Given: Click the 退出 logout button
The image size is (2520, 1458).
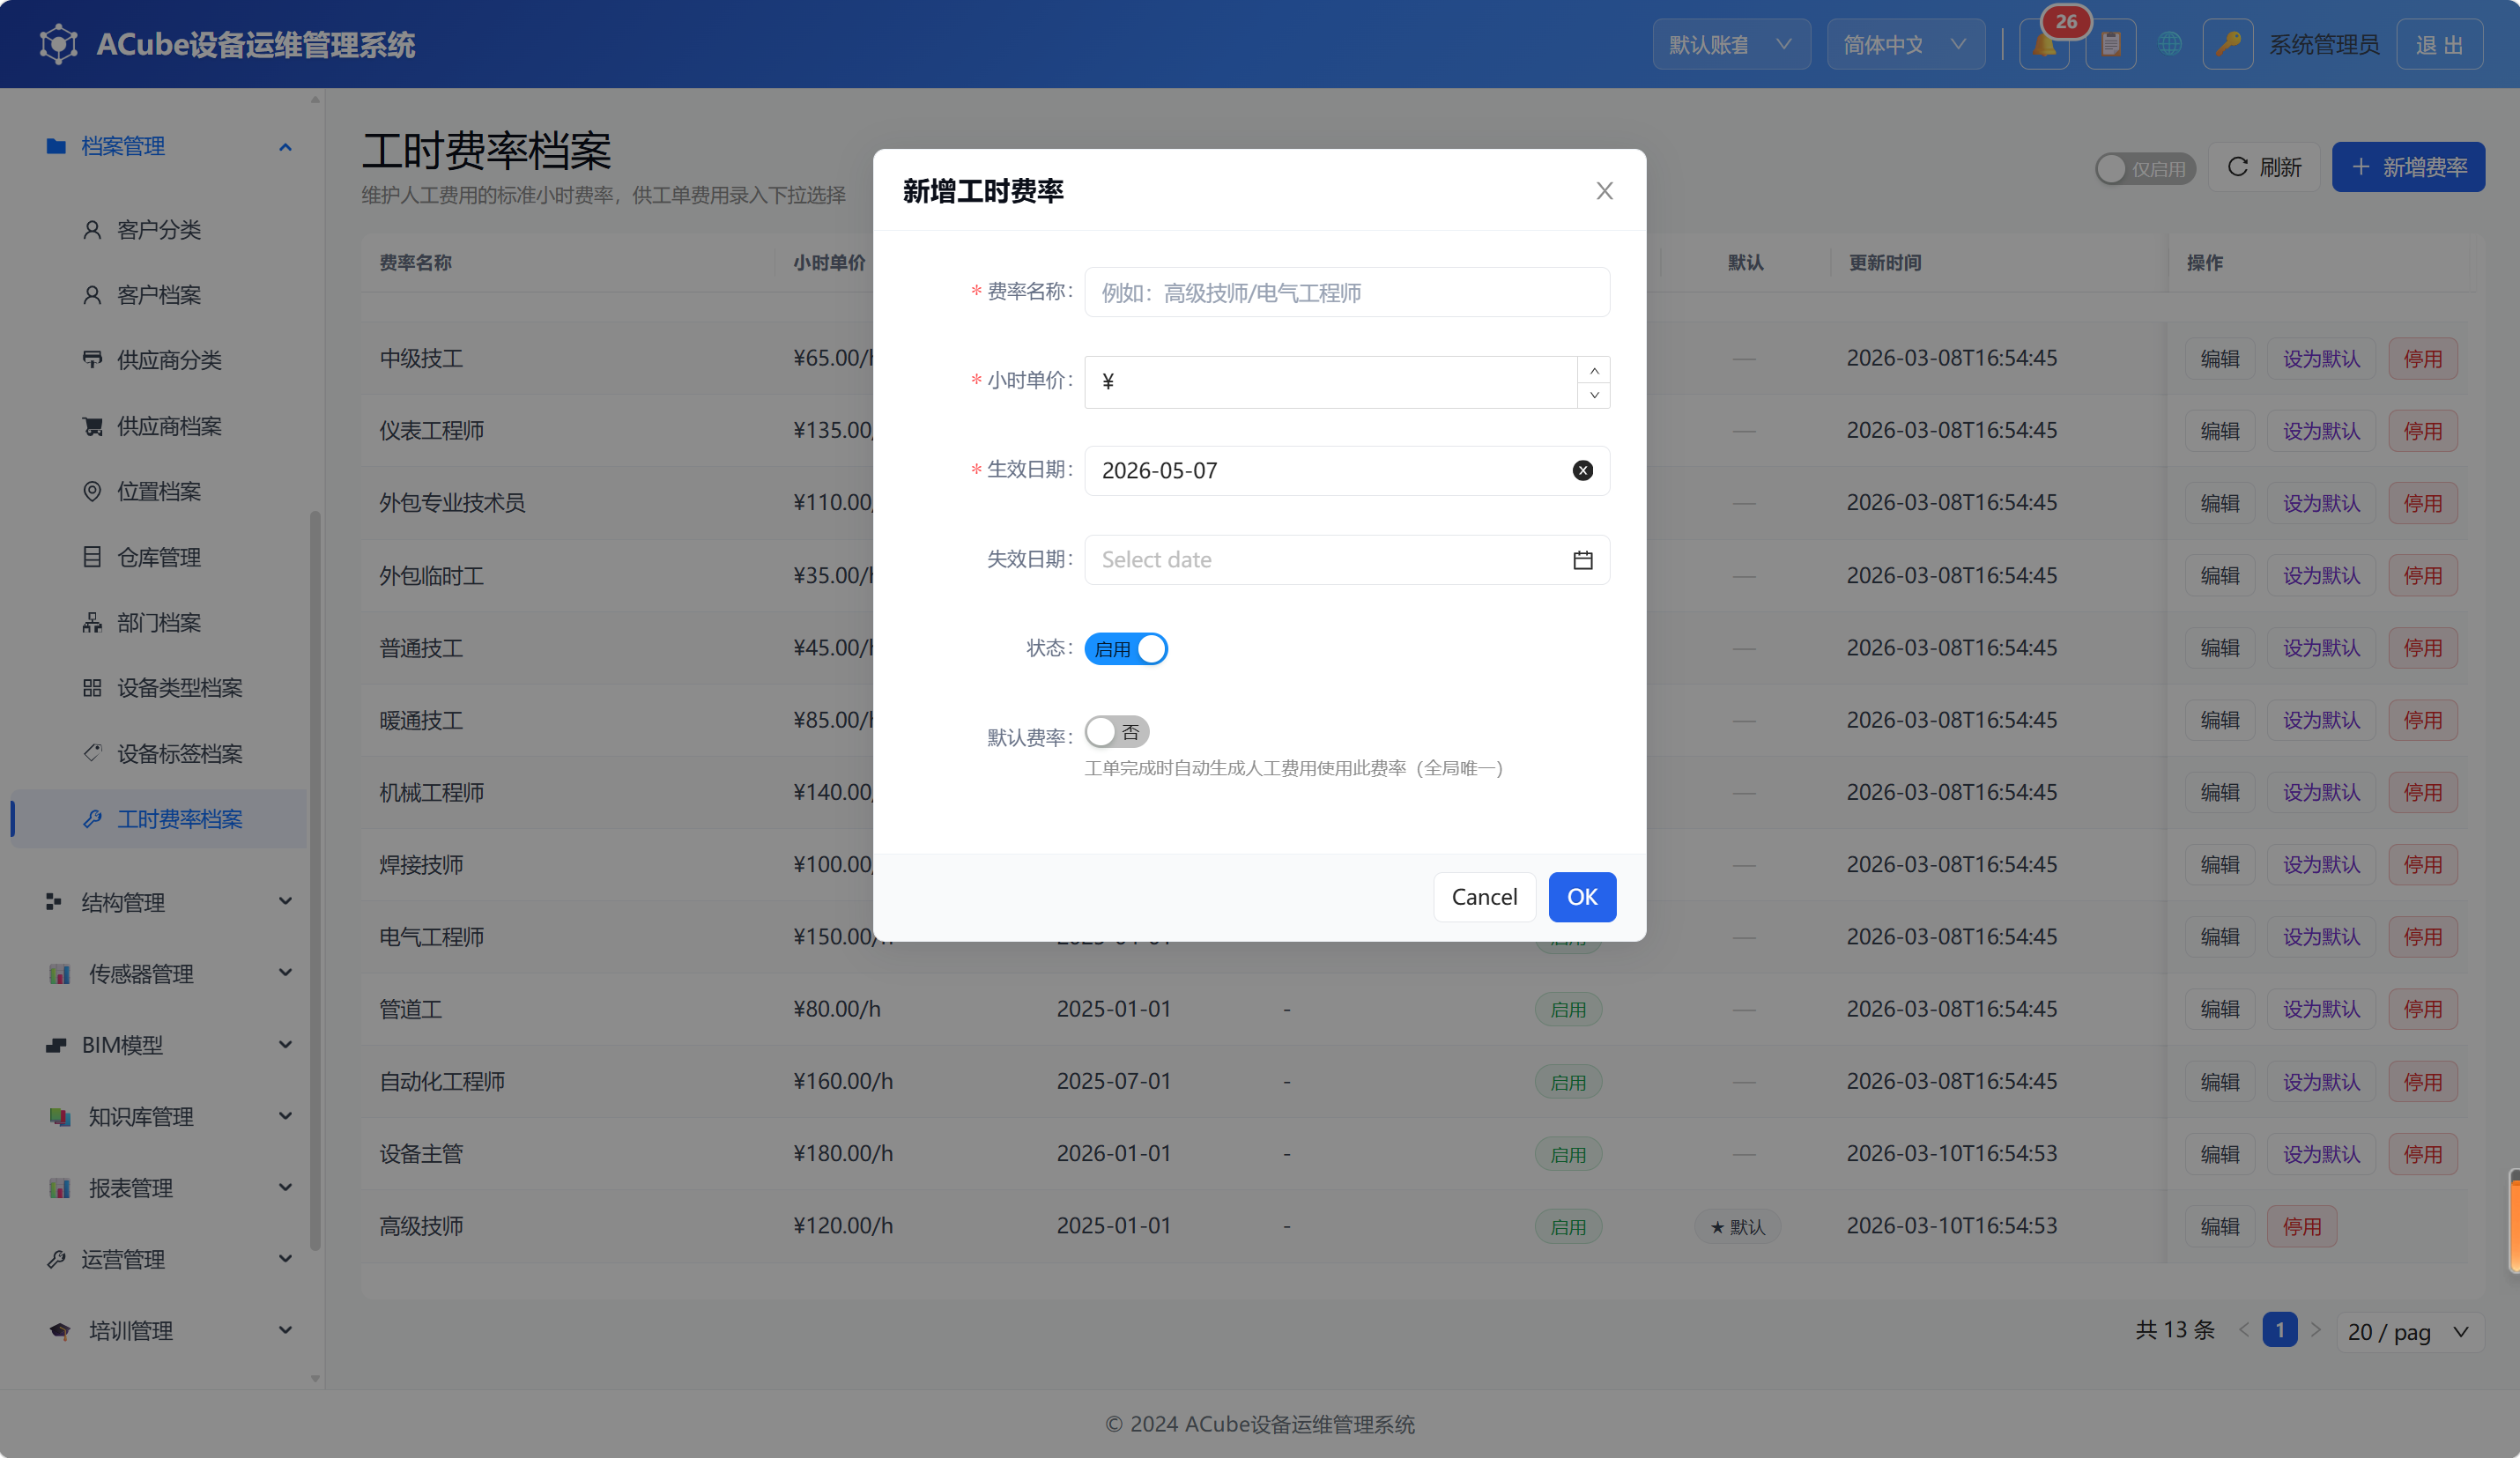Looking at the screenshot, I should [2439, 44].
